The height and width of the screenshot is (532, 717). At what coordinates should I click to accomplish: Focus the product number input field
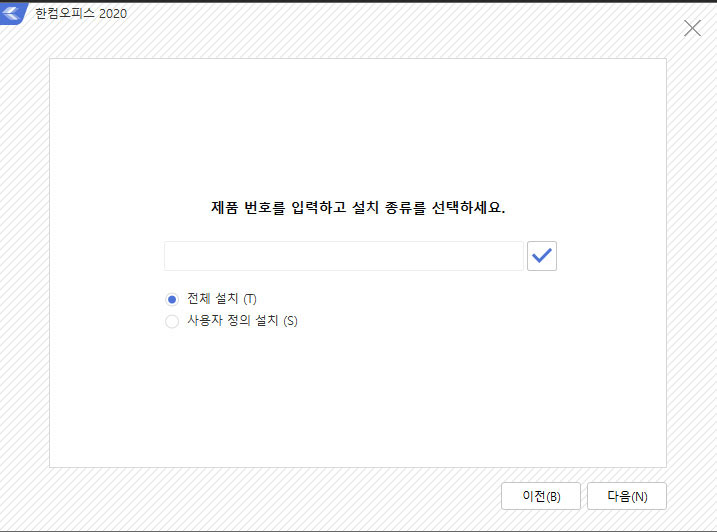[343, 256]
